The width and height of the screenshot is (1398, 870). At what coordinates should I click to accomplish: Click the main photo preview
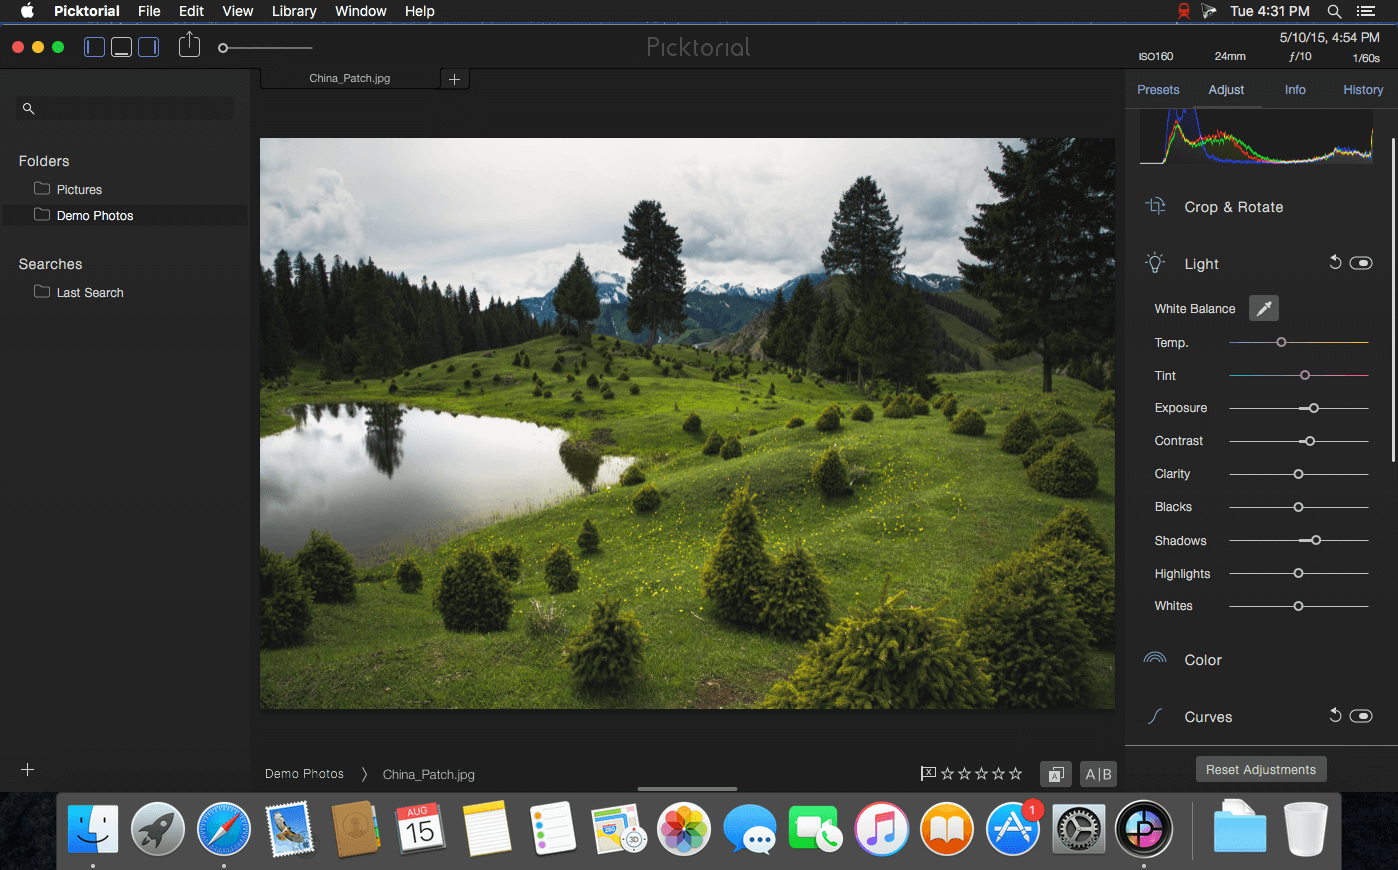pyautogui.click(x=687, y=423)
